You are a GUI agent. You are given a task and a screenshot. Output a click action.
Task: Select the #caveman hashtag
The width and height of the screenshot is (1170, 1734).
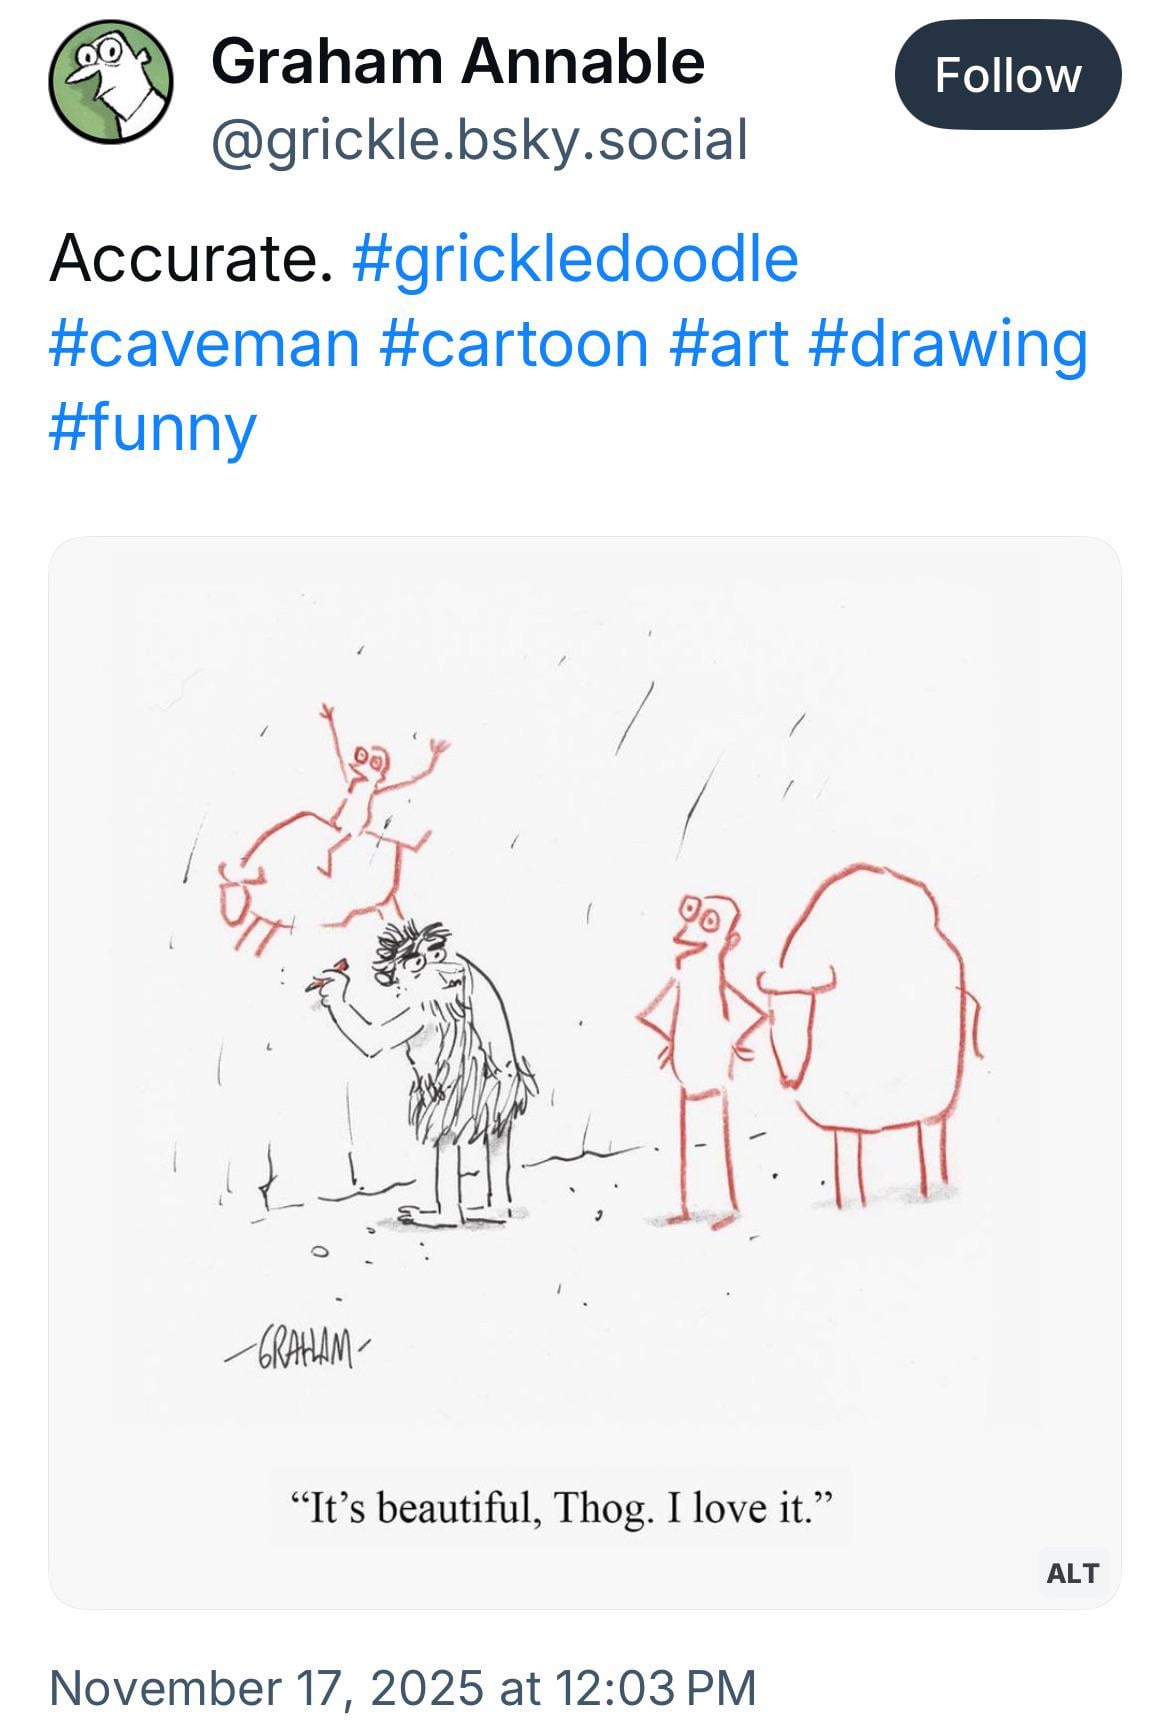coord(204,343)
